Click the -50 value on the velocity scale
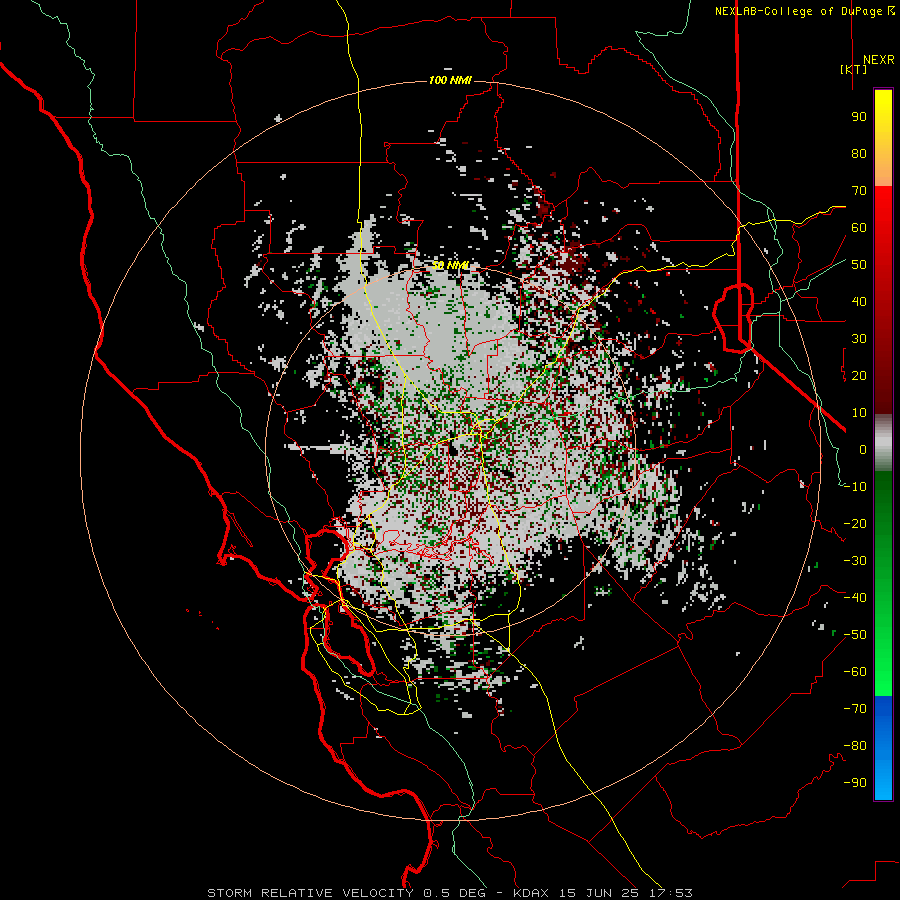The image size is (900, 900). coord(855,635)
